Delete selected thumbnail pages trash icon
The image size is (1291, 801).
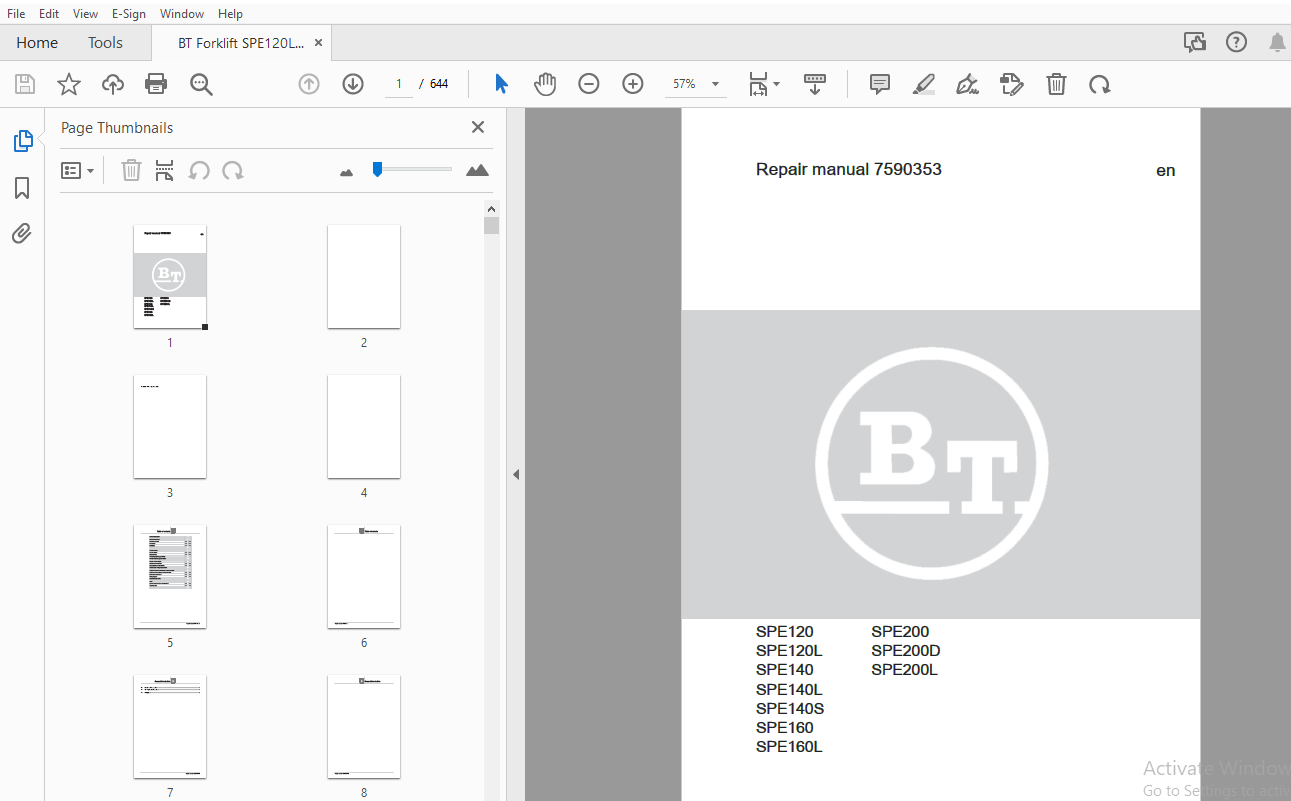pyautogui.click(x=131, y=171)
